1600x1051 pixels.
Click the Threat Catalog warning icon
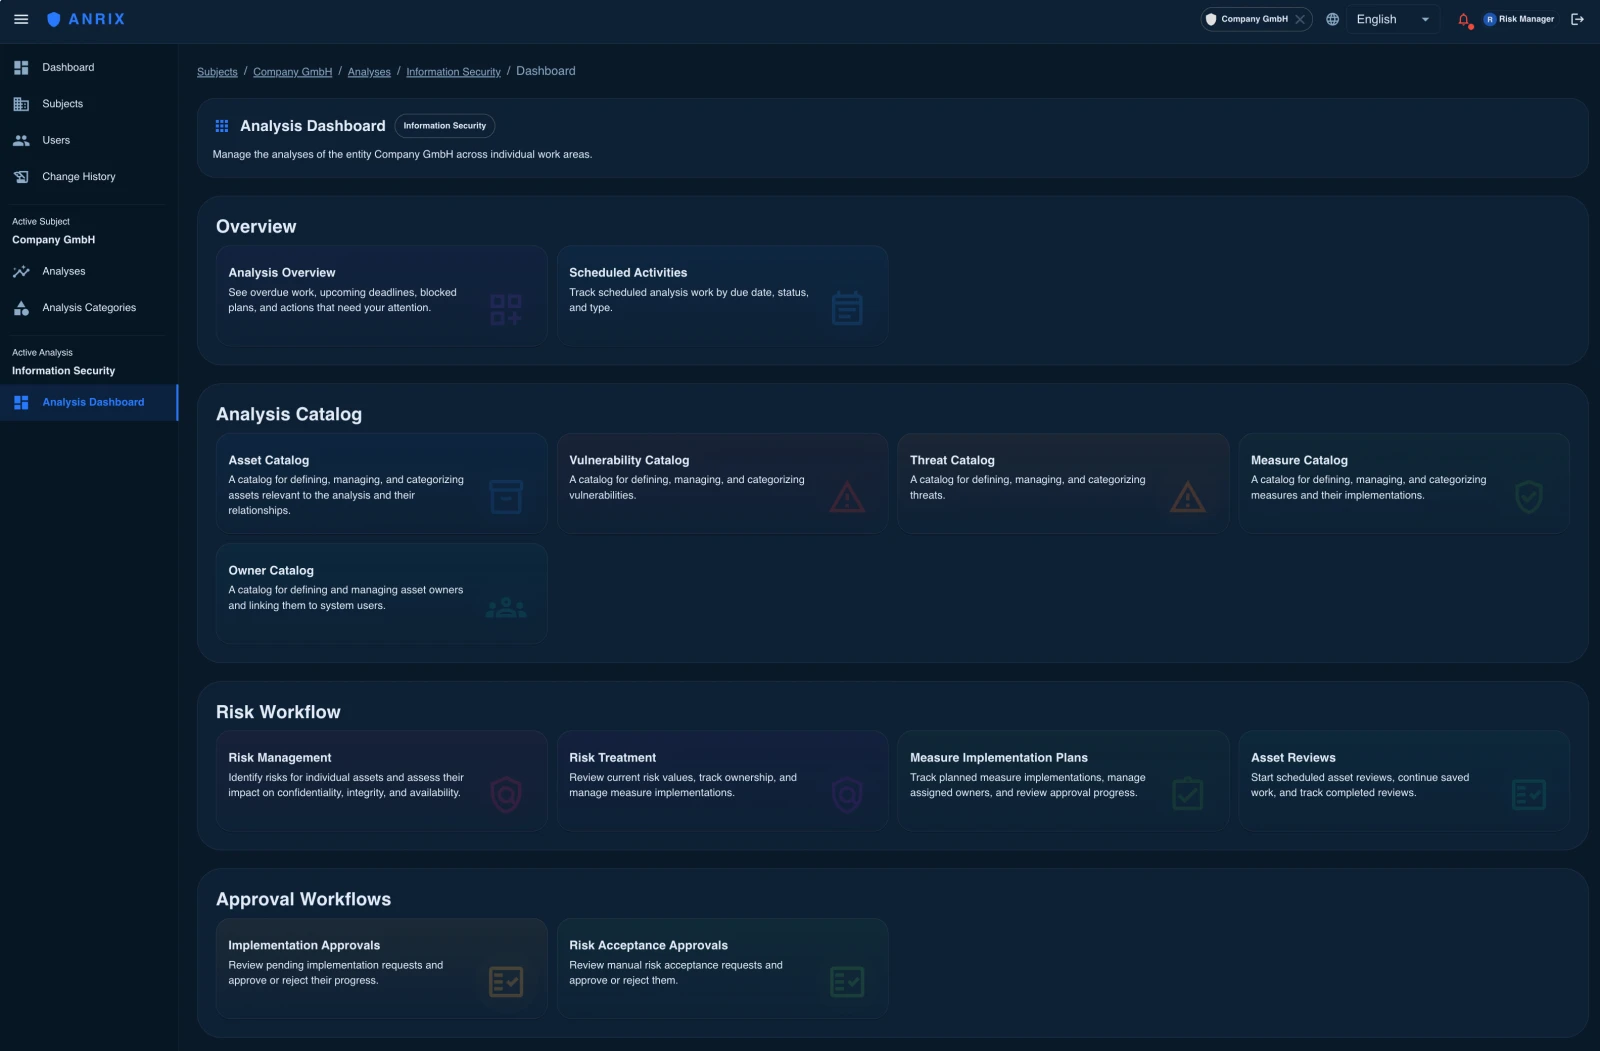tap(1188, 497)
